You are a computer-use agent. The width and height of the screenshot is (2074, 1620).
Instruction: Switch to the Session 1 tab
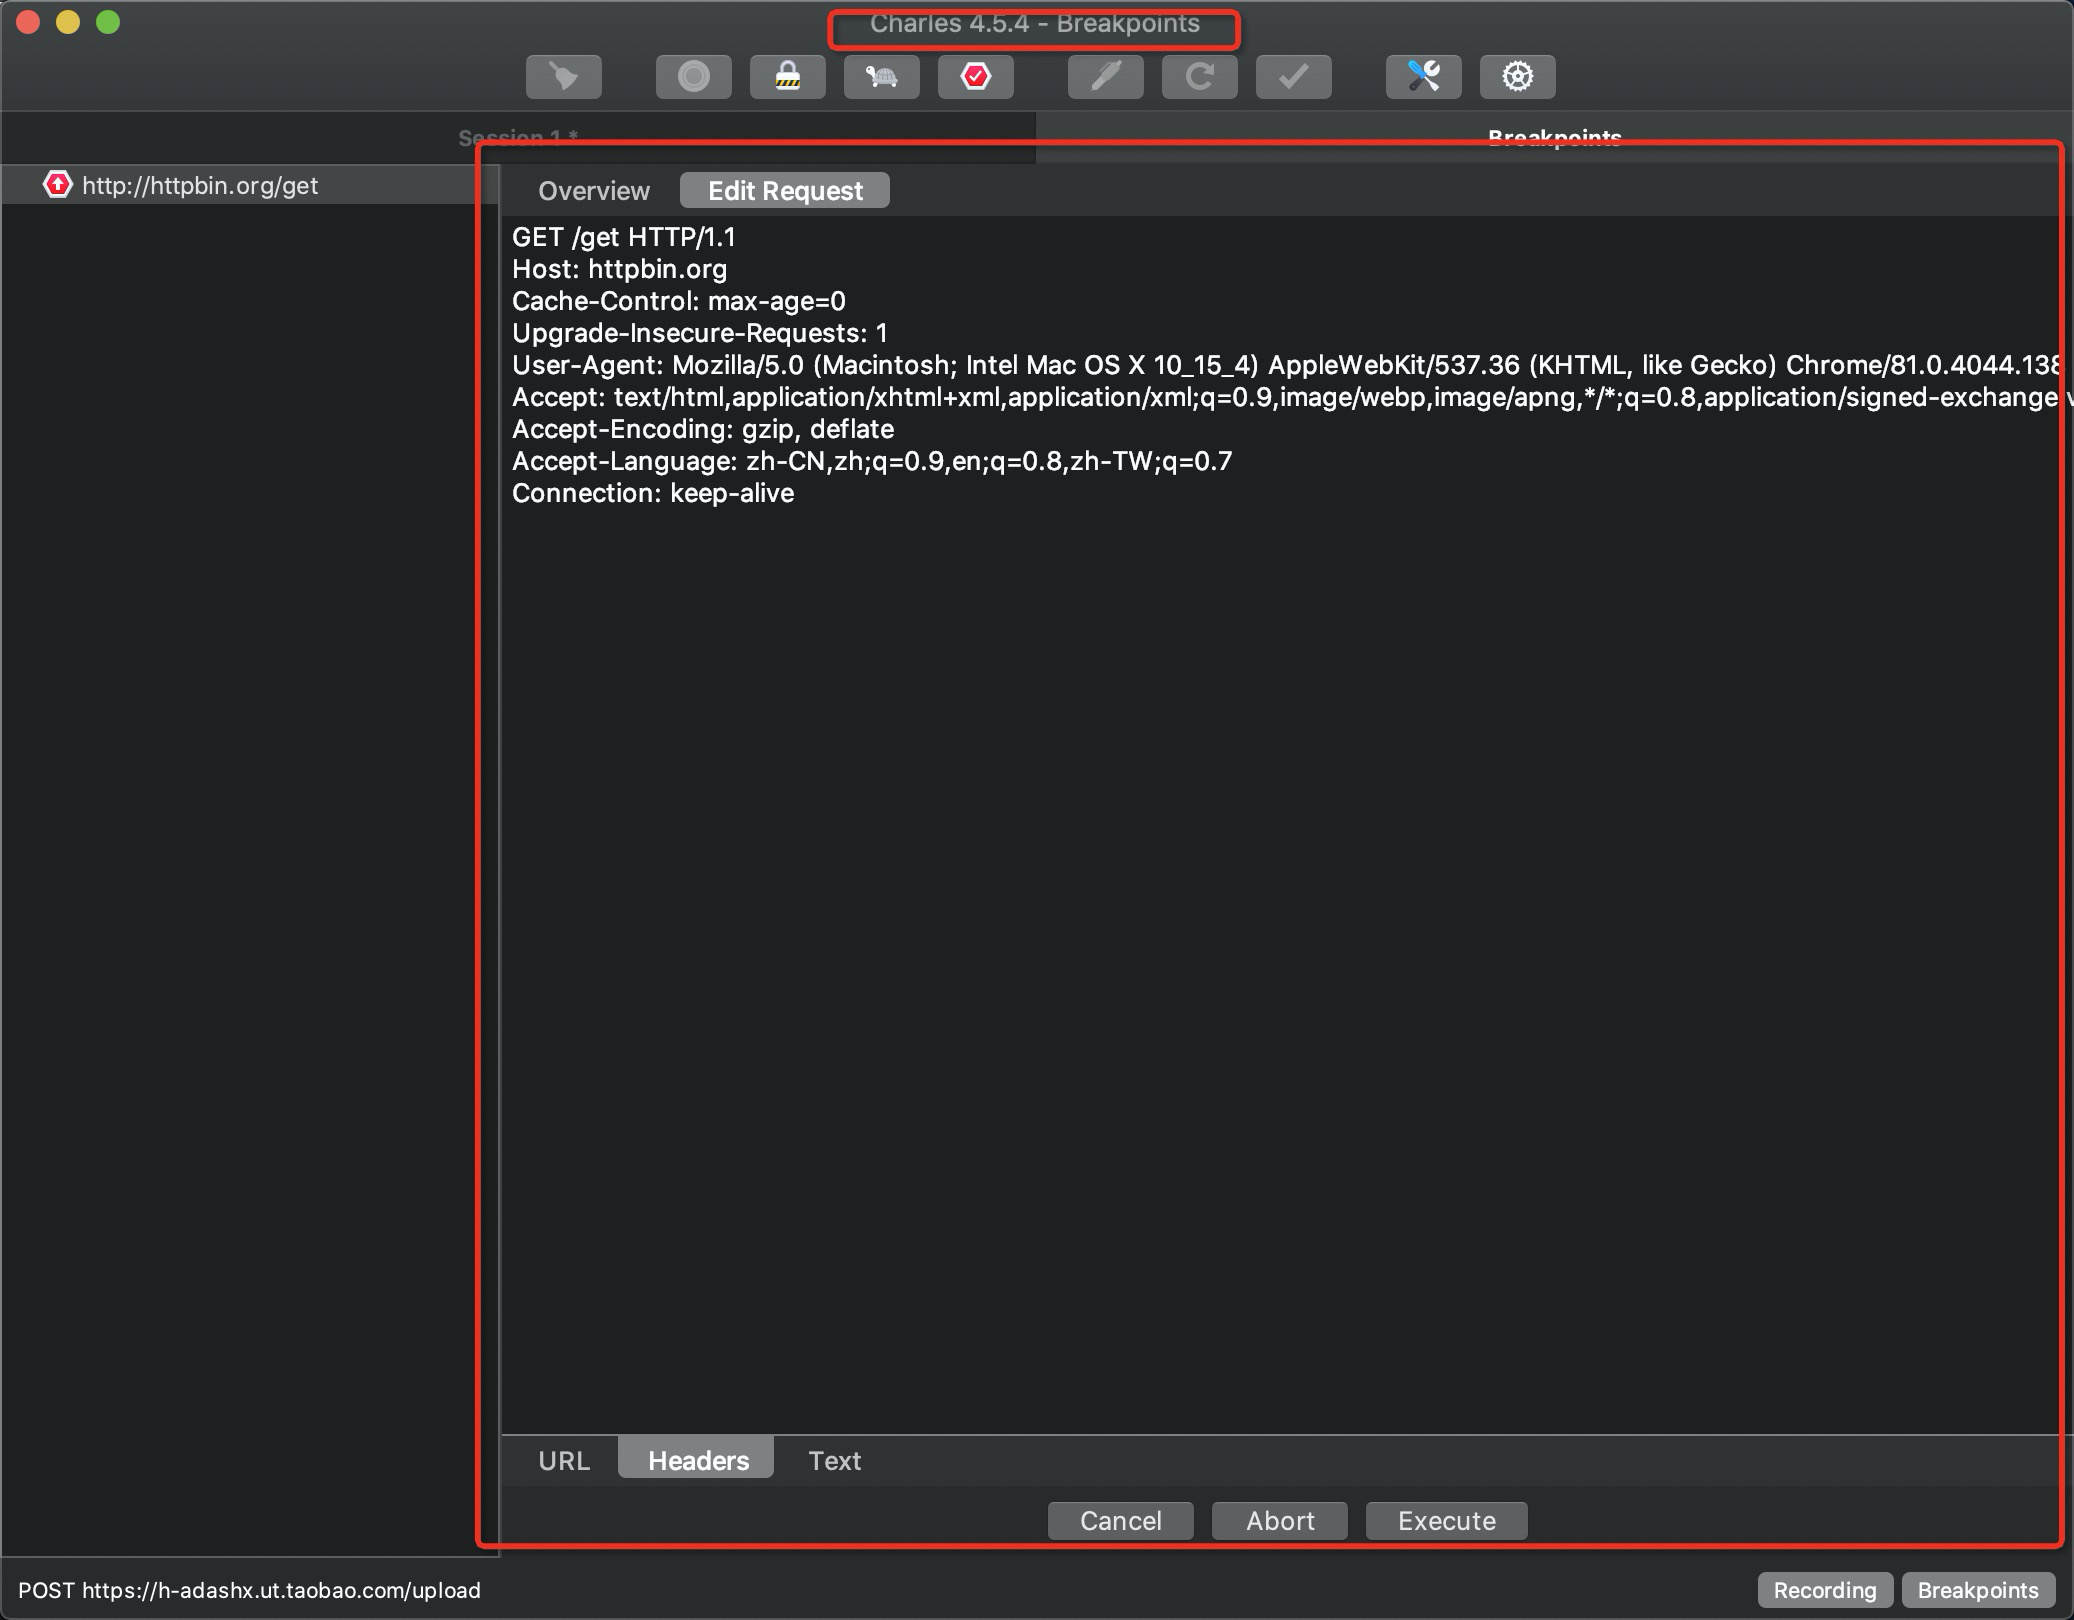tap(518, 138)
